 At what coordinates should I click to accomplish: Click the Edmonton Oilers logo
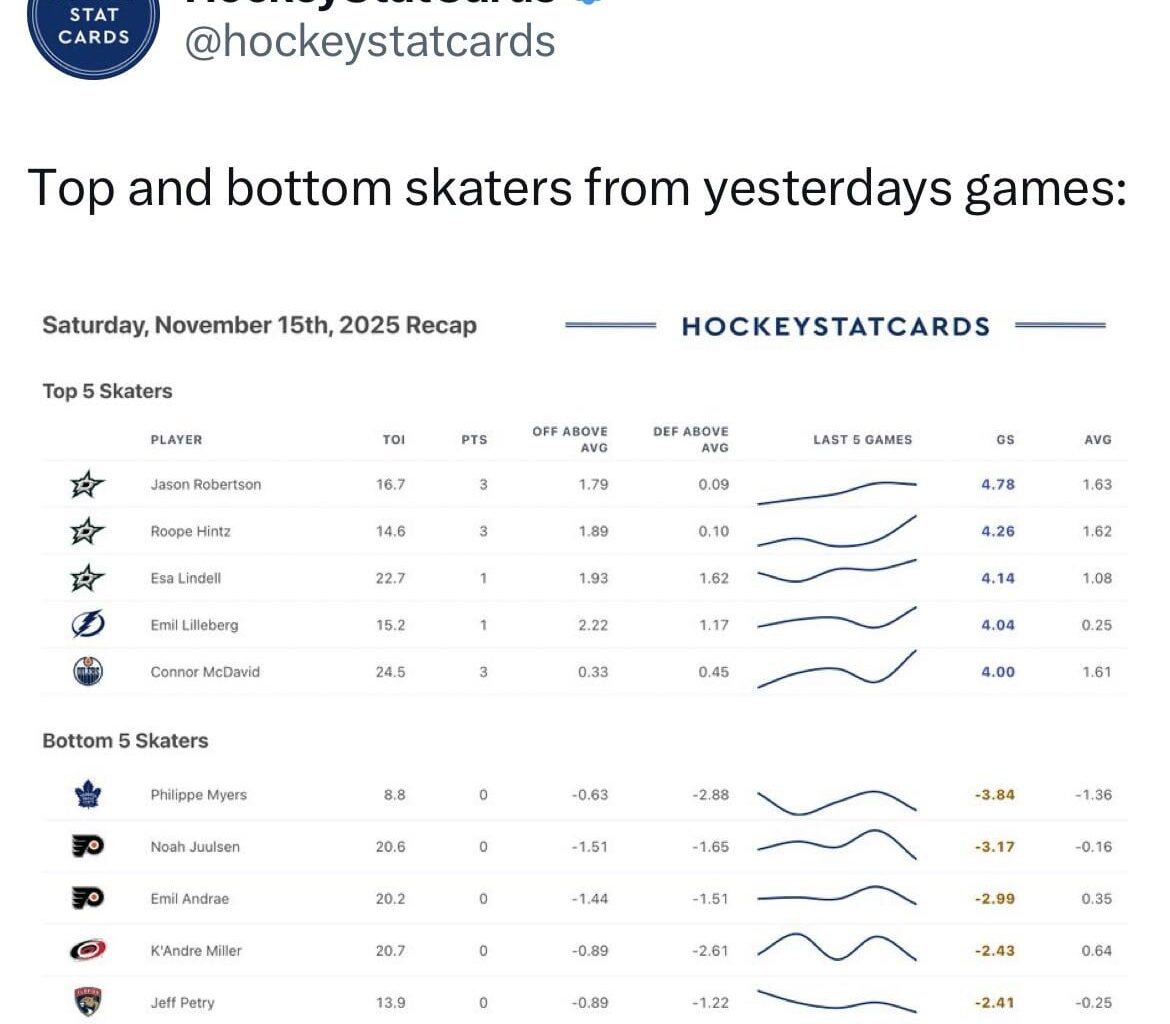point(88,672)
